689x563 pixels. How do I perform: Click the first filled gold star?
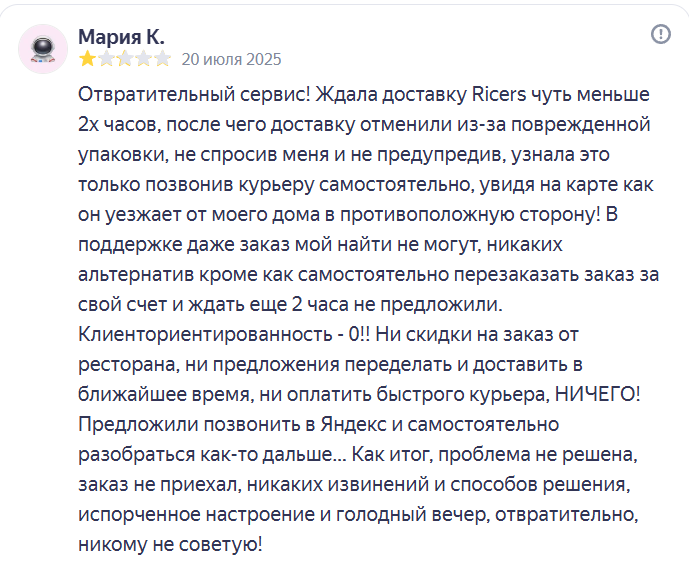pyautogui.click(x=88, y=58)
